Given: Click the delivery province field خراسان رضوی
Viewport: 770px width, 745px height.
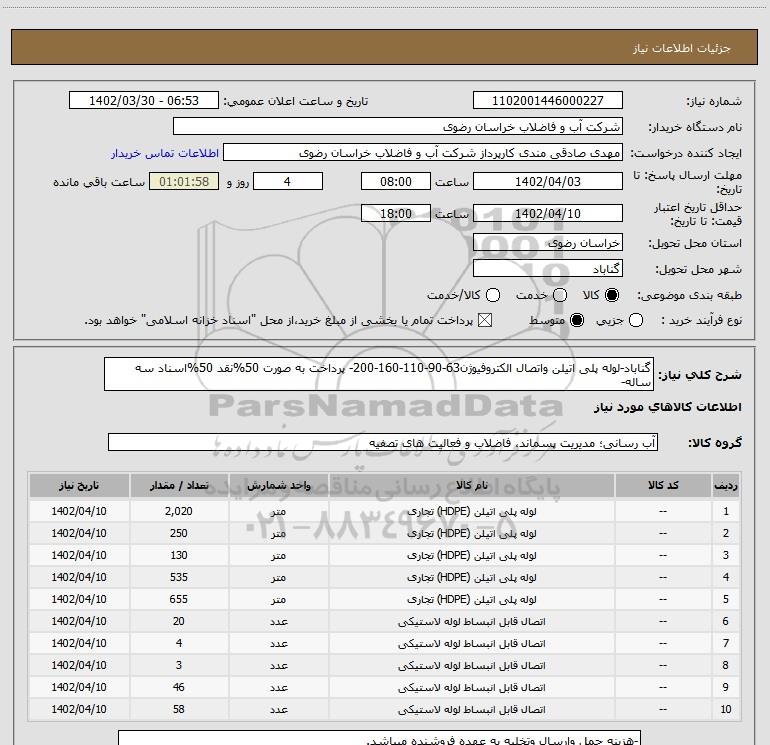Looking at the screenshot, I should (x=548, y=243).
